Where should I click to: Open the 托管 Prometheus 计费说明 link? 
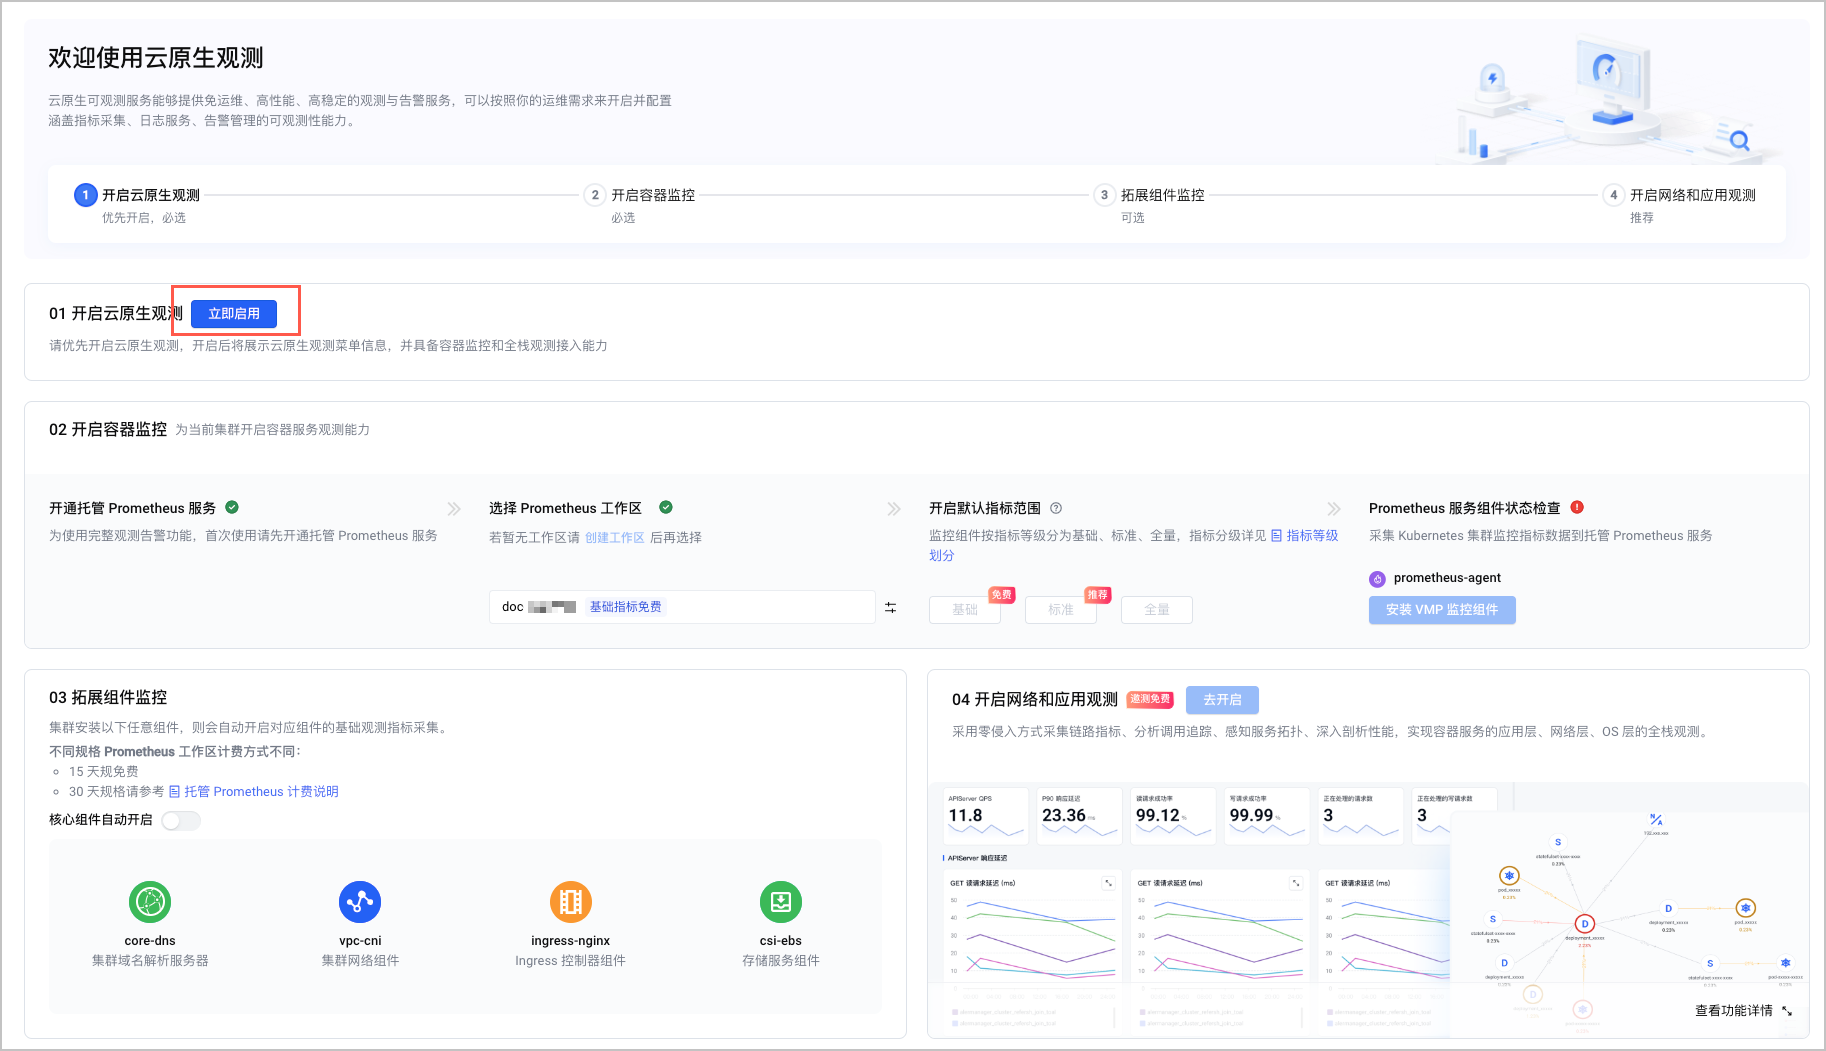click(260, 792)
